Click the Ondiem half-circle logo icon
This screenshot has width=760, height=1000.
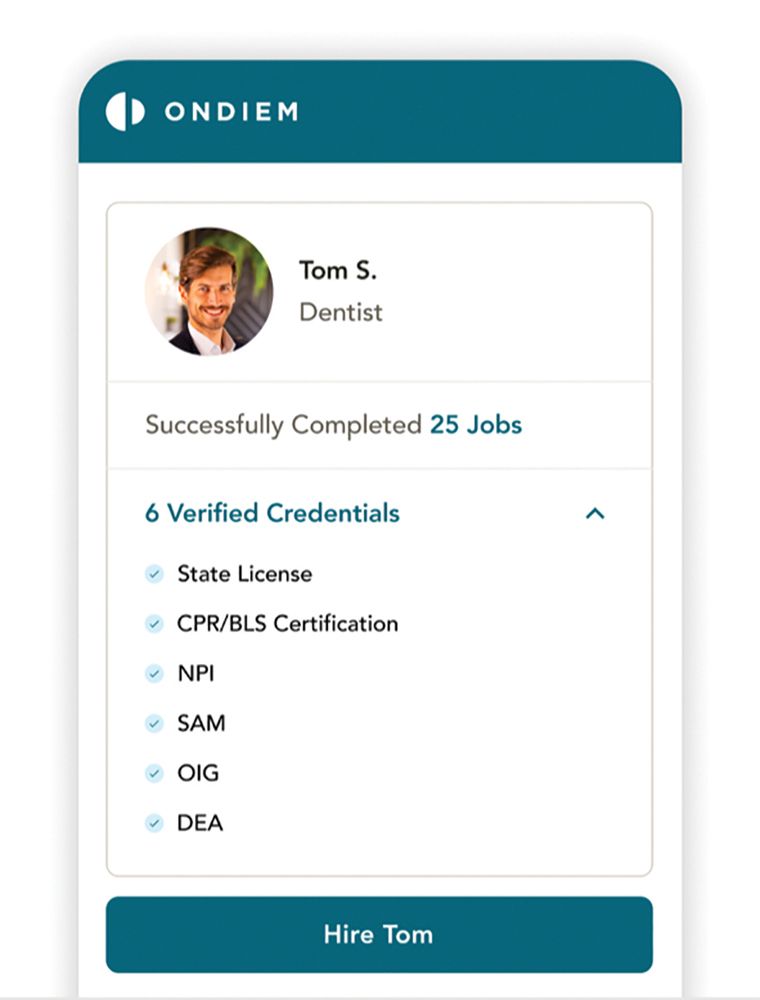click(125, 111)
